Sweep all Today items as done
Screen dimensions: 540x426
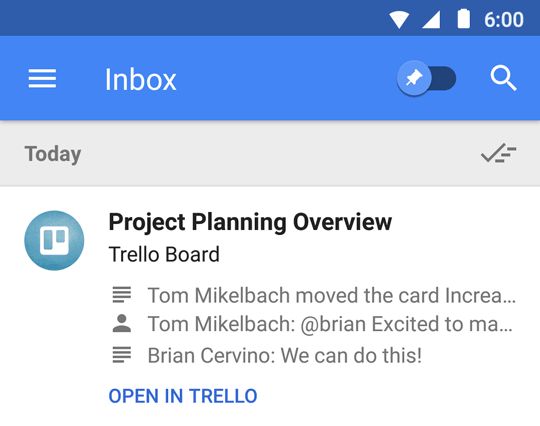[498, 153]
